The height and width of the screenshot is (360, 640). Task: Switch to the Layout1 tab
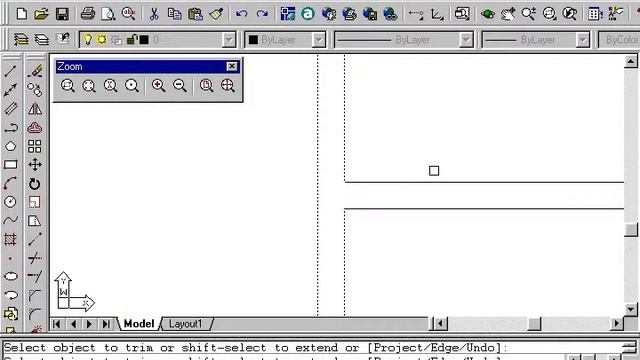click(186, 324)
